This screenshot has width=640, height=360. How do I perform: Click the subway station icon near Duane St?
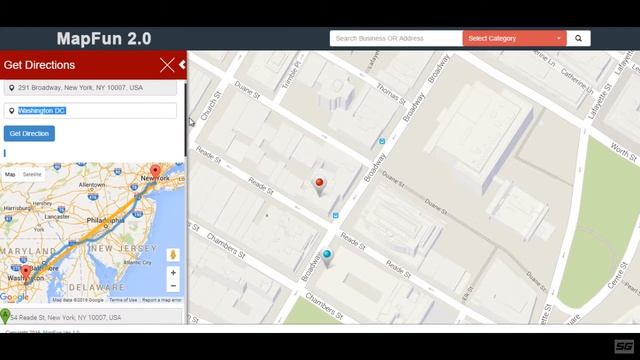[382, 141]
